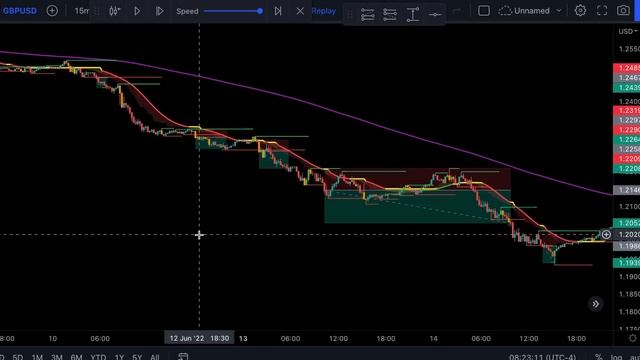The width and height of the screenshot is (640, 360).
Task: Open the Unnamed layout cloud menu
Action: tap(524, 11)
